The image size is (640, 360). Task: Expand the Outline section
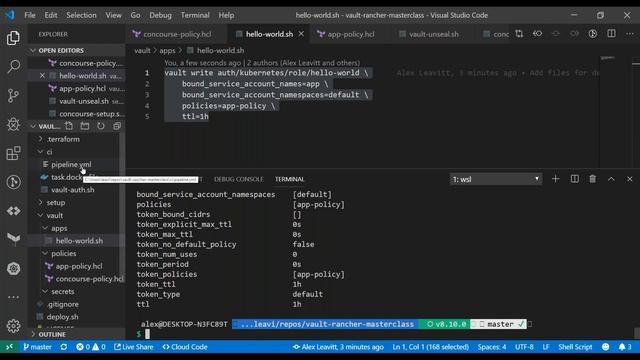(x=76, y=334)
